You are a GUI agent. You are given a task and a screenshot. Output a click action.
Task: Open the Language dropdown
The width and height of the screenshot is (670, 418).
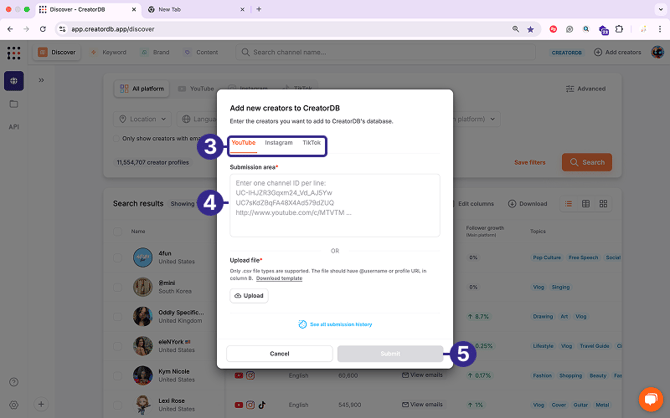198,119
